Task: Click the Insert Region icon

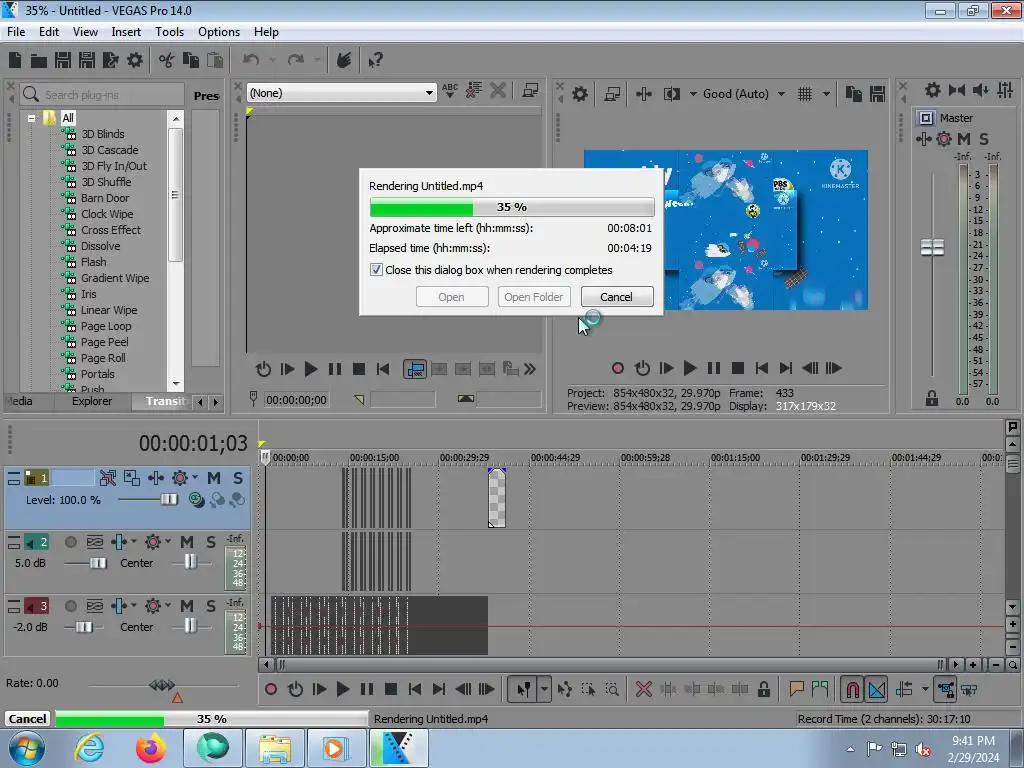Action: point(820,689)
